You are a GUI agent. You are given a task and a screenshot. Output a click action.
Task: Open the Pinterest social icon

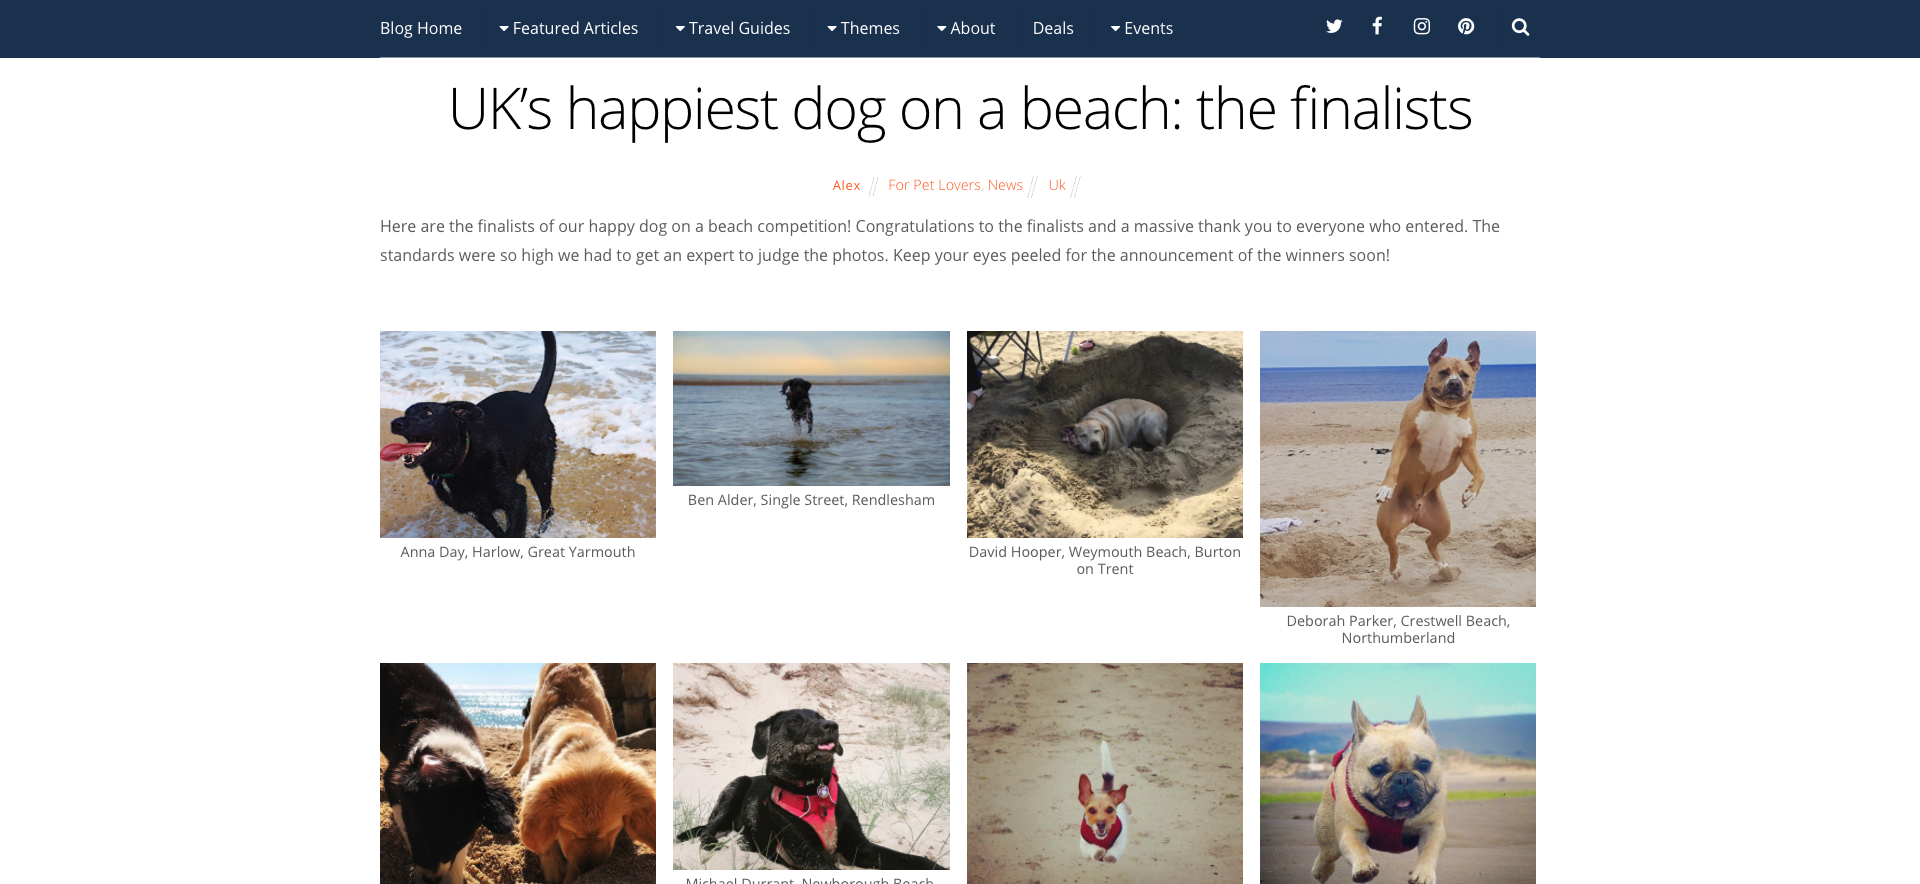coord(1466,27)
